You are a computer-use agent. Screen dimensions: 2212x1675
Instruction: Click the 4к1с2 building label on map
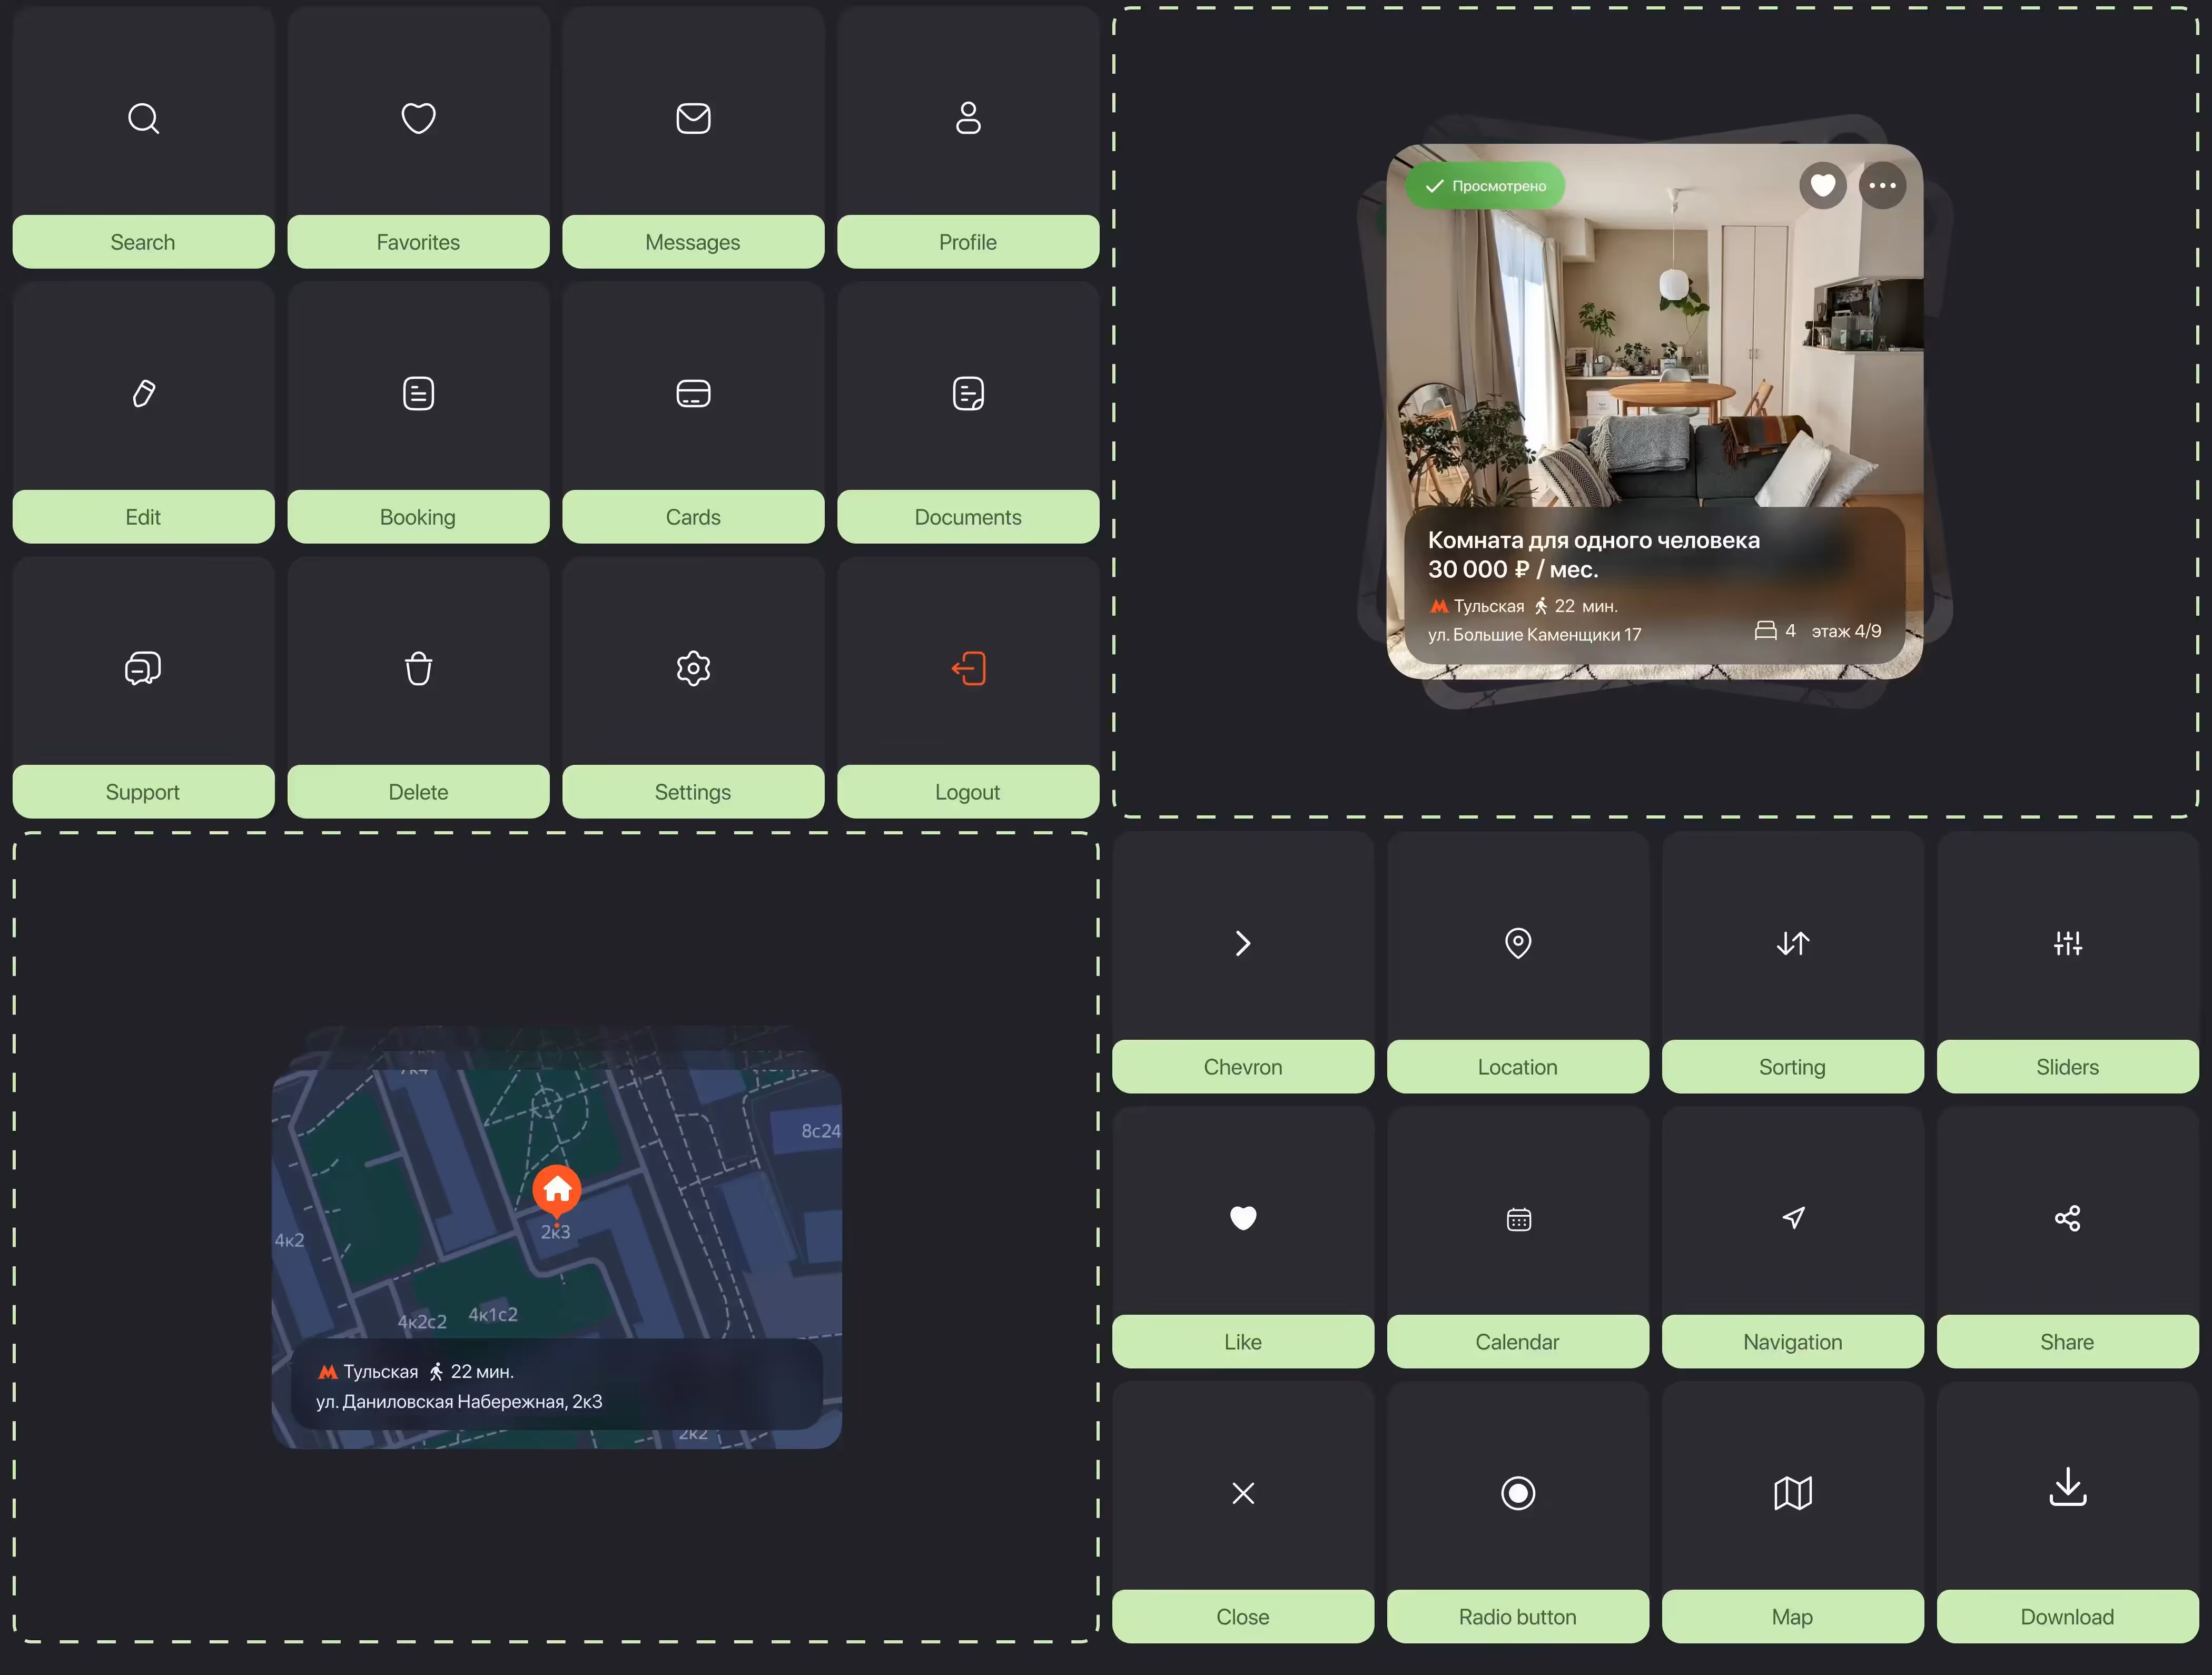click(x=493, y=1314)
